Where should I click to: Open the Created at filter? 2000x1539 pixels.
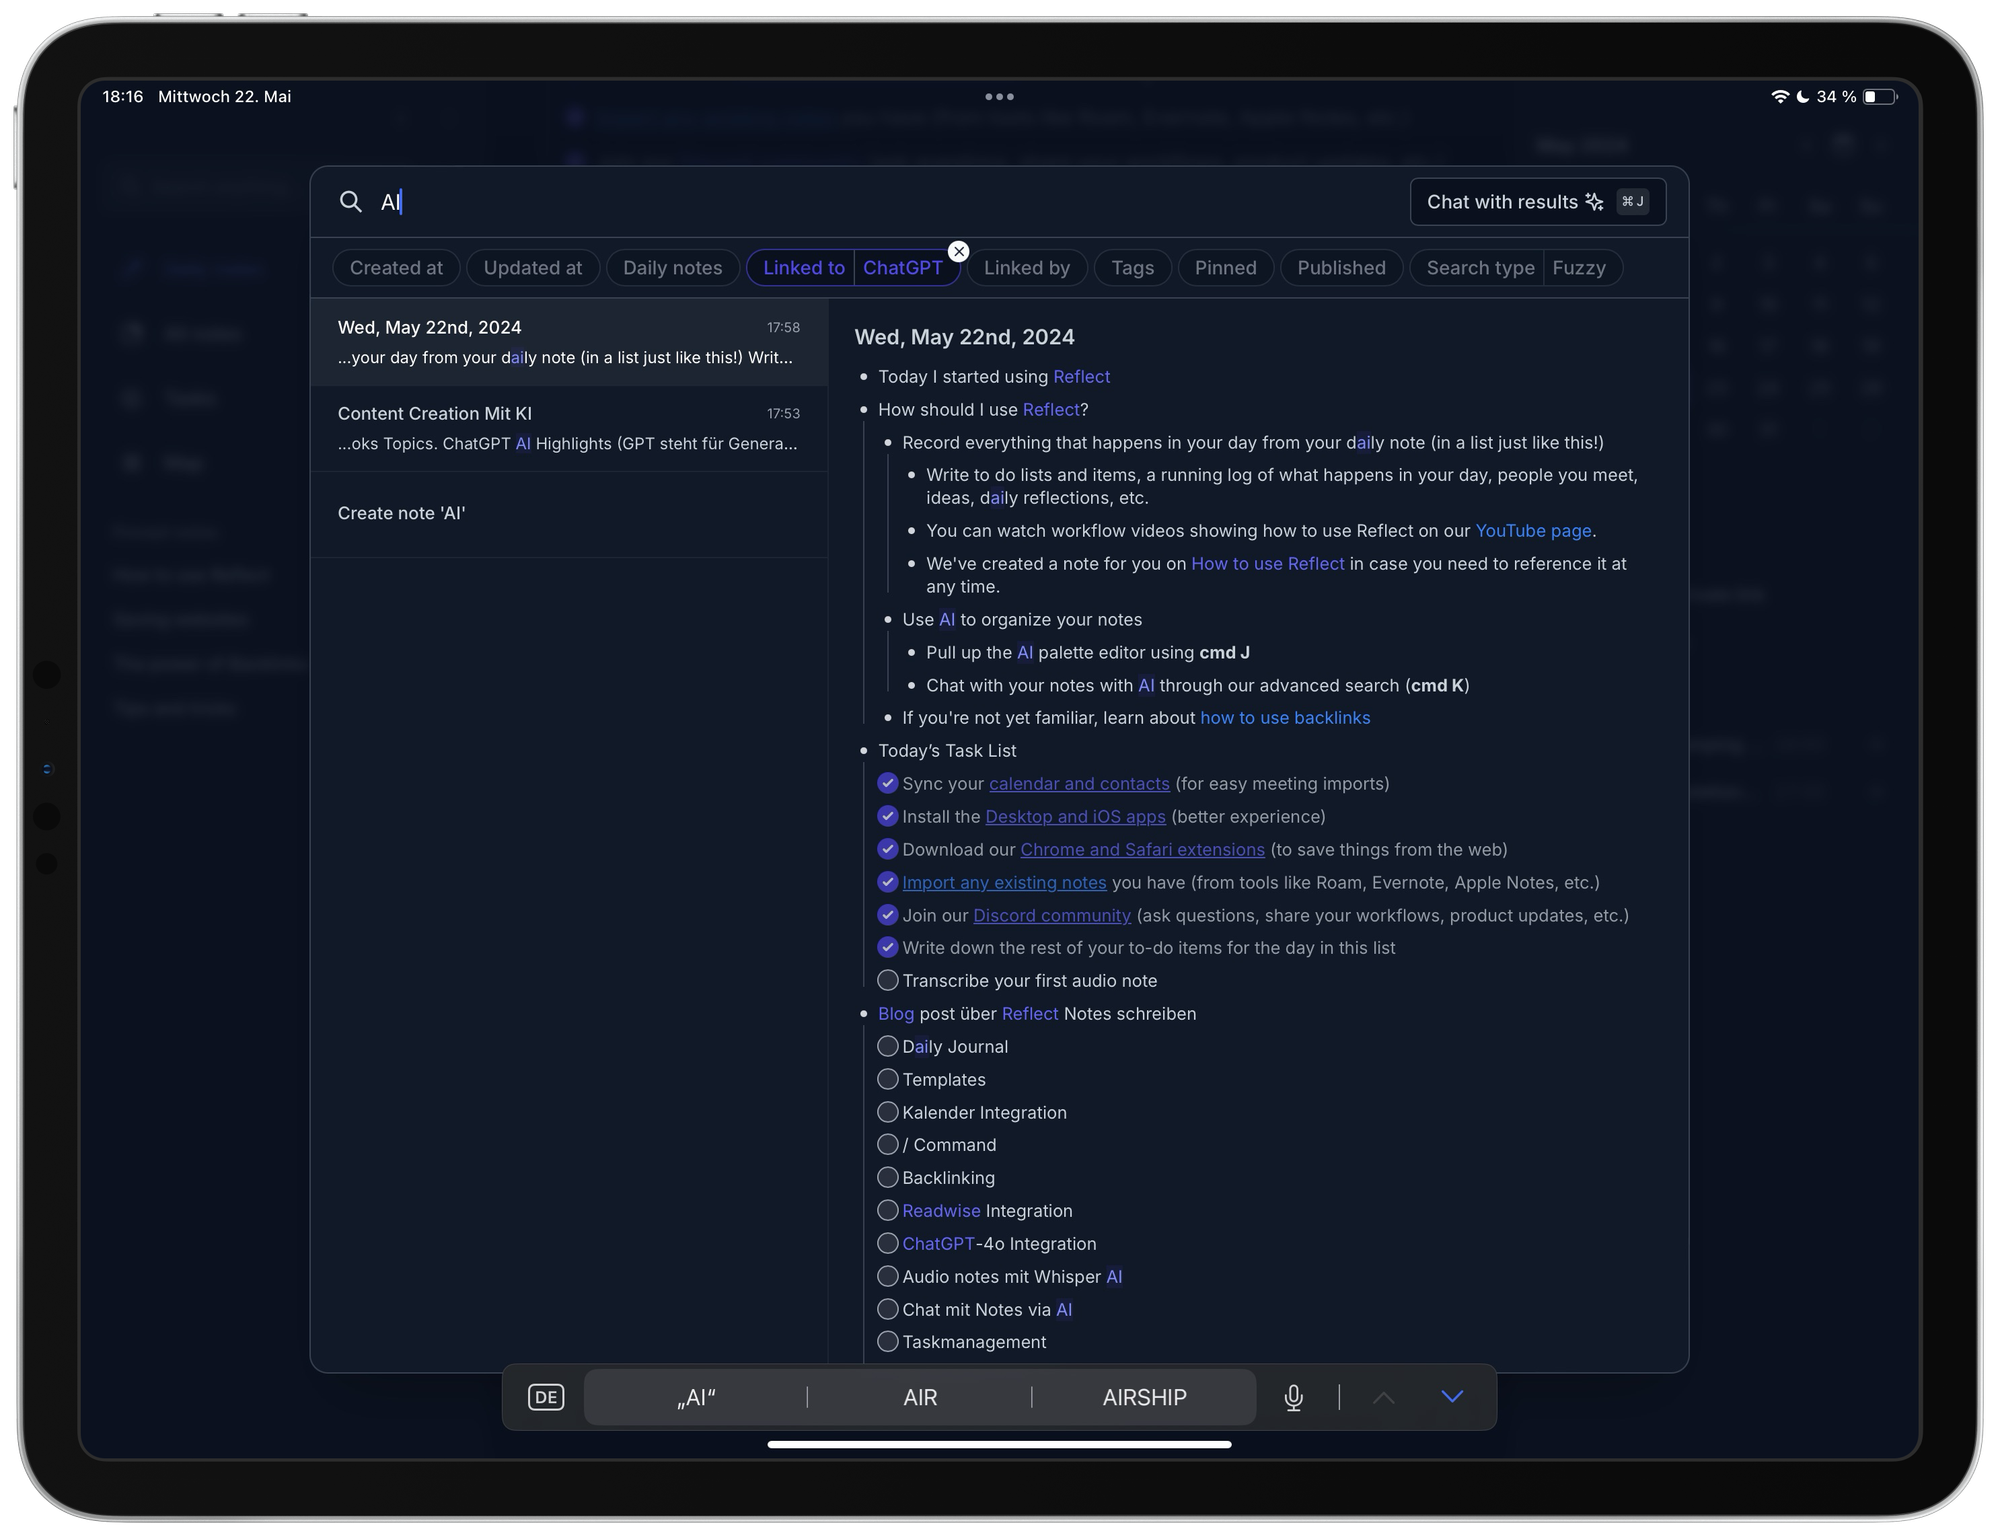pyautogui.click(x=396, y=268)
